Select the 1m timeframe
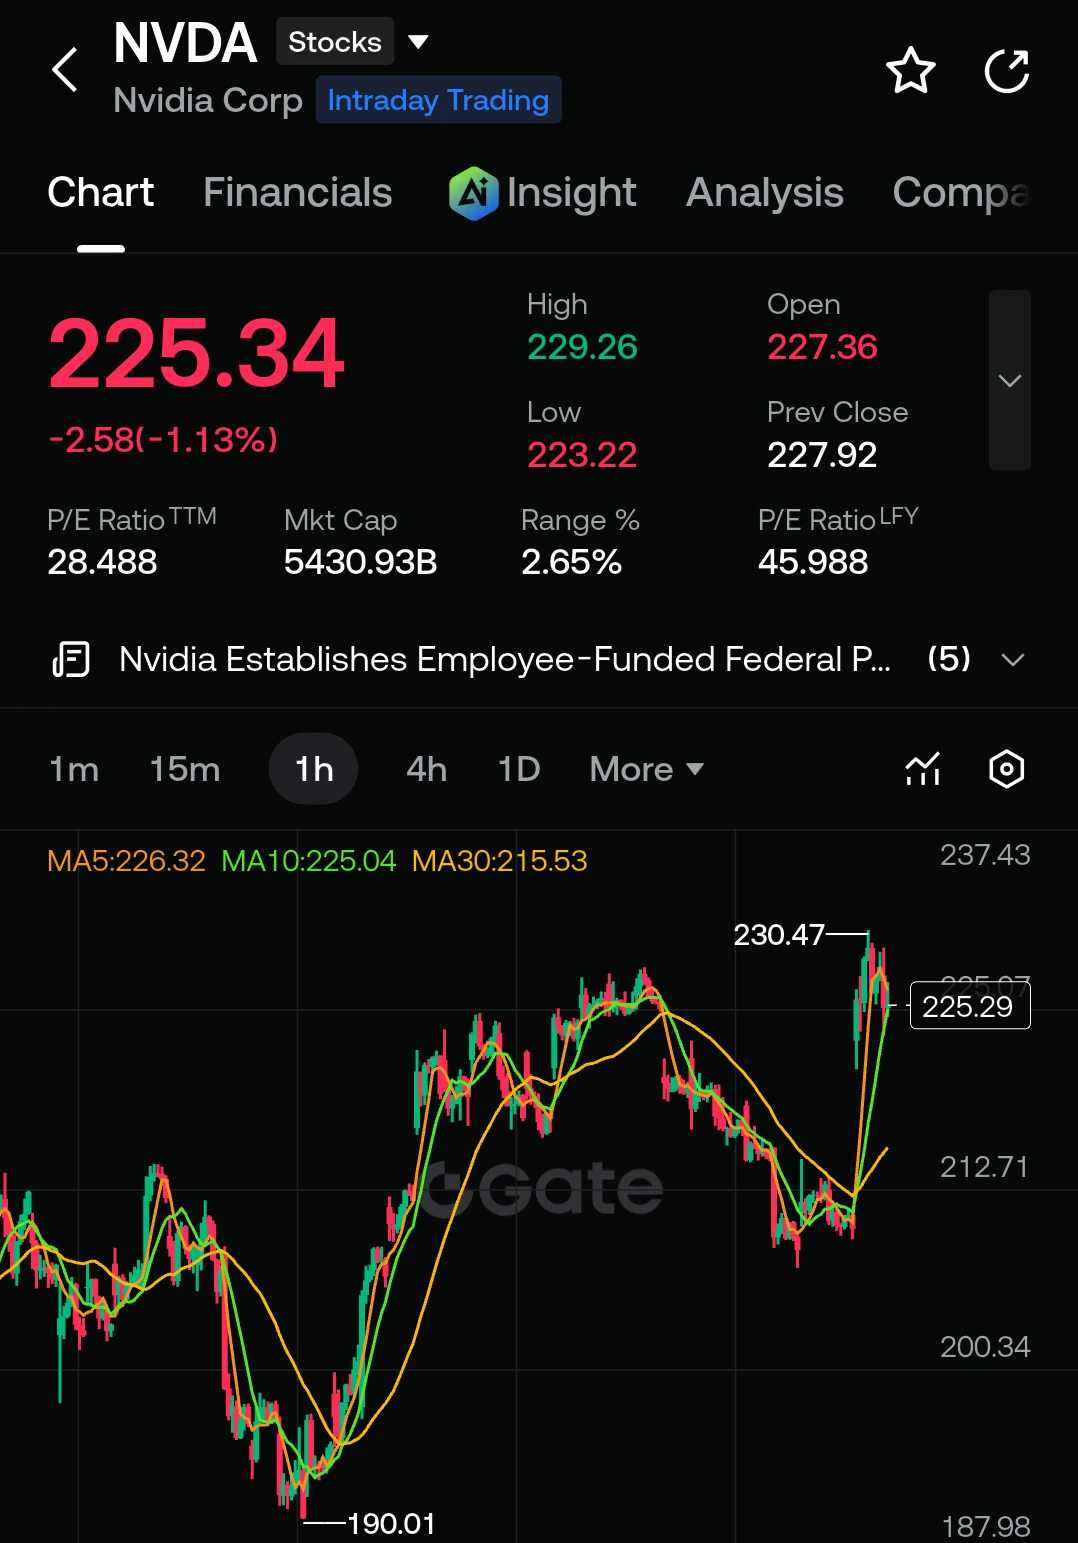The width and height of the screenshot is (1078, 1543). point(74,769)
